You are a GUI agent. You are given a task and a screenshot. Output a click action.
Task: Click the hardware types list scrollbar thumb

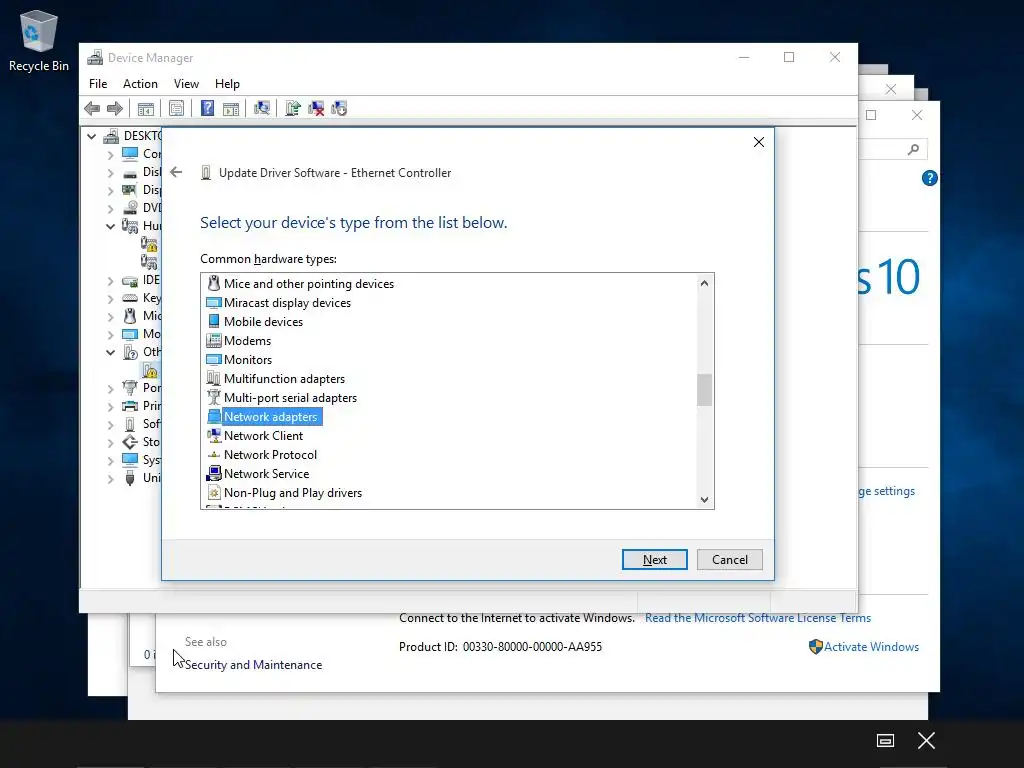tap(704, 390)
